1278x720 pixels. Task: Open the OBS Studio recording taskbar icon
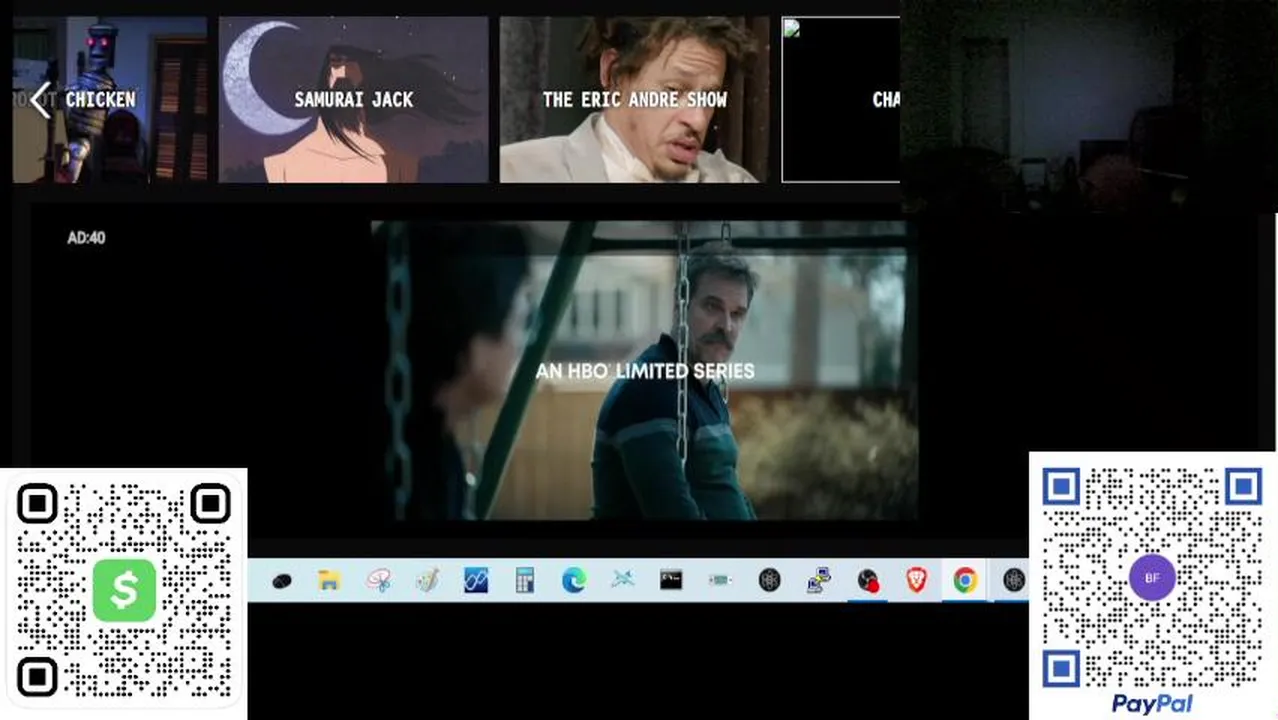click(868, 580)
